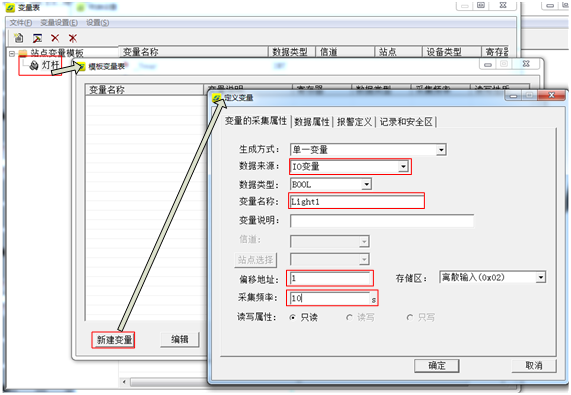Screen dimensions: 571x395
Task: Click the 新建变量 button
Action: coord(114,340)
